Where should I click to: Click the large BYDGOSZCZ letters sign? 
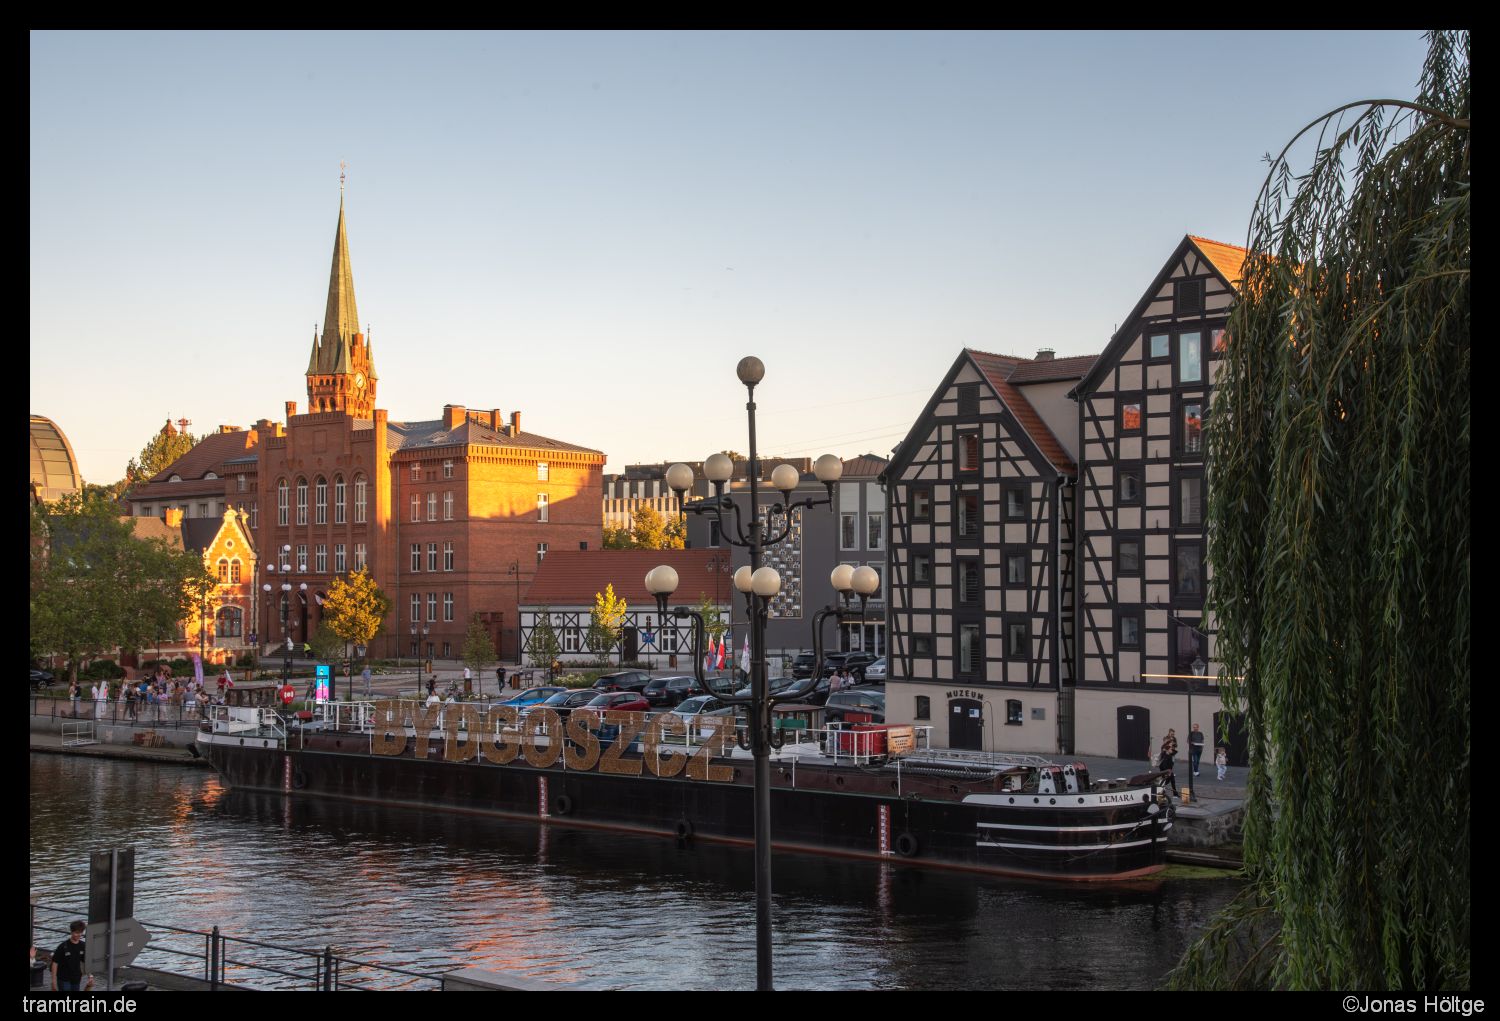(x=553, y=741)
